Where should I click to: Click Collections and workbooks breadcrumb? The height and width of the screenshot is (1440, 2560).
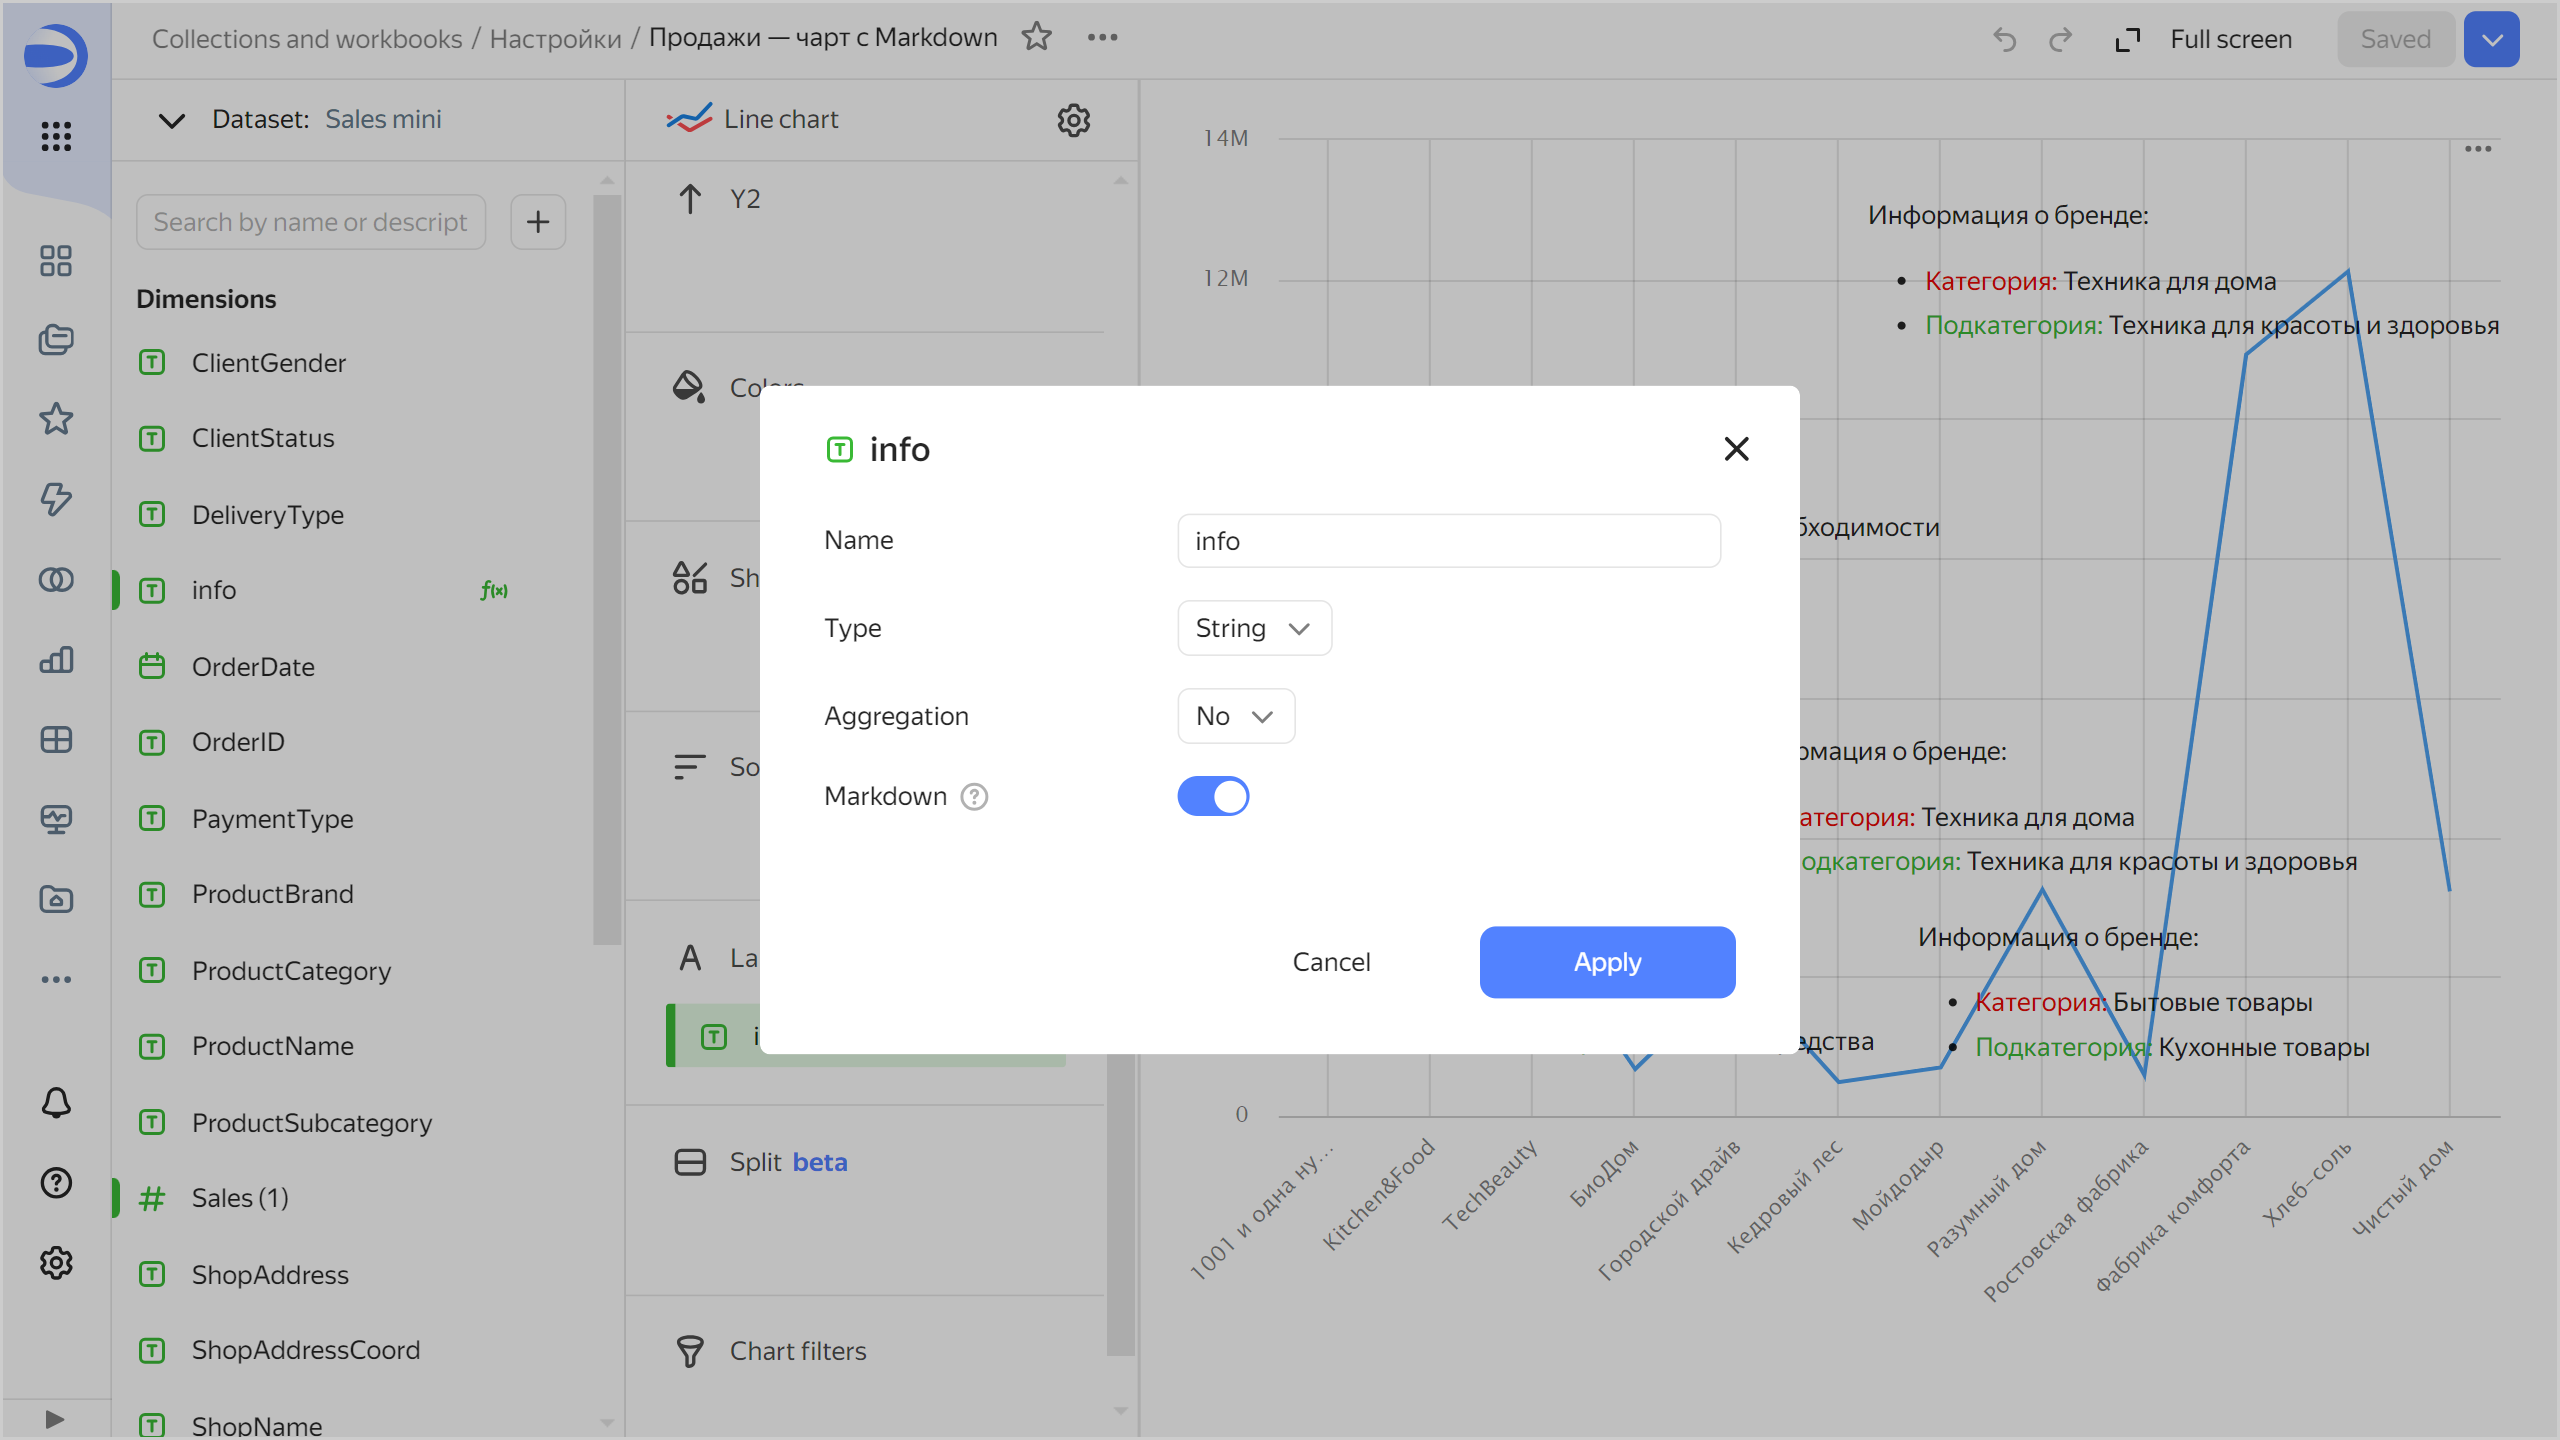tap(307, 39)
